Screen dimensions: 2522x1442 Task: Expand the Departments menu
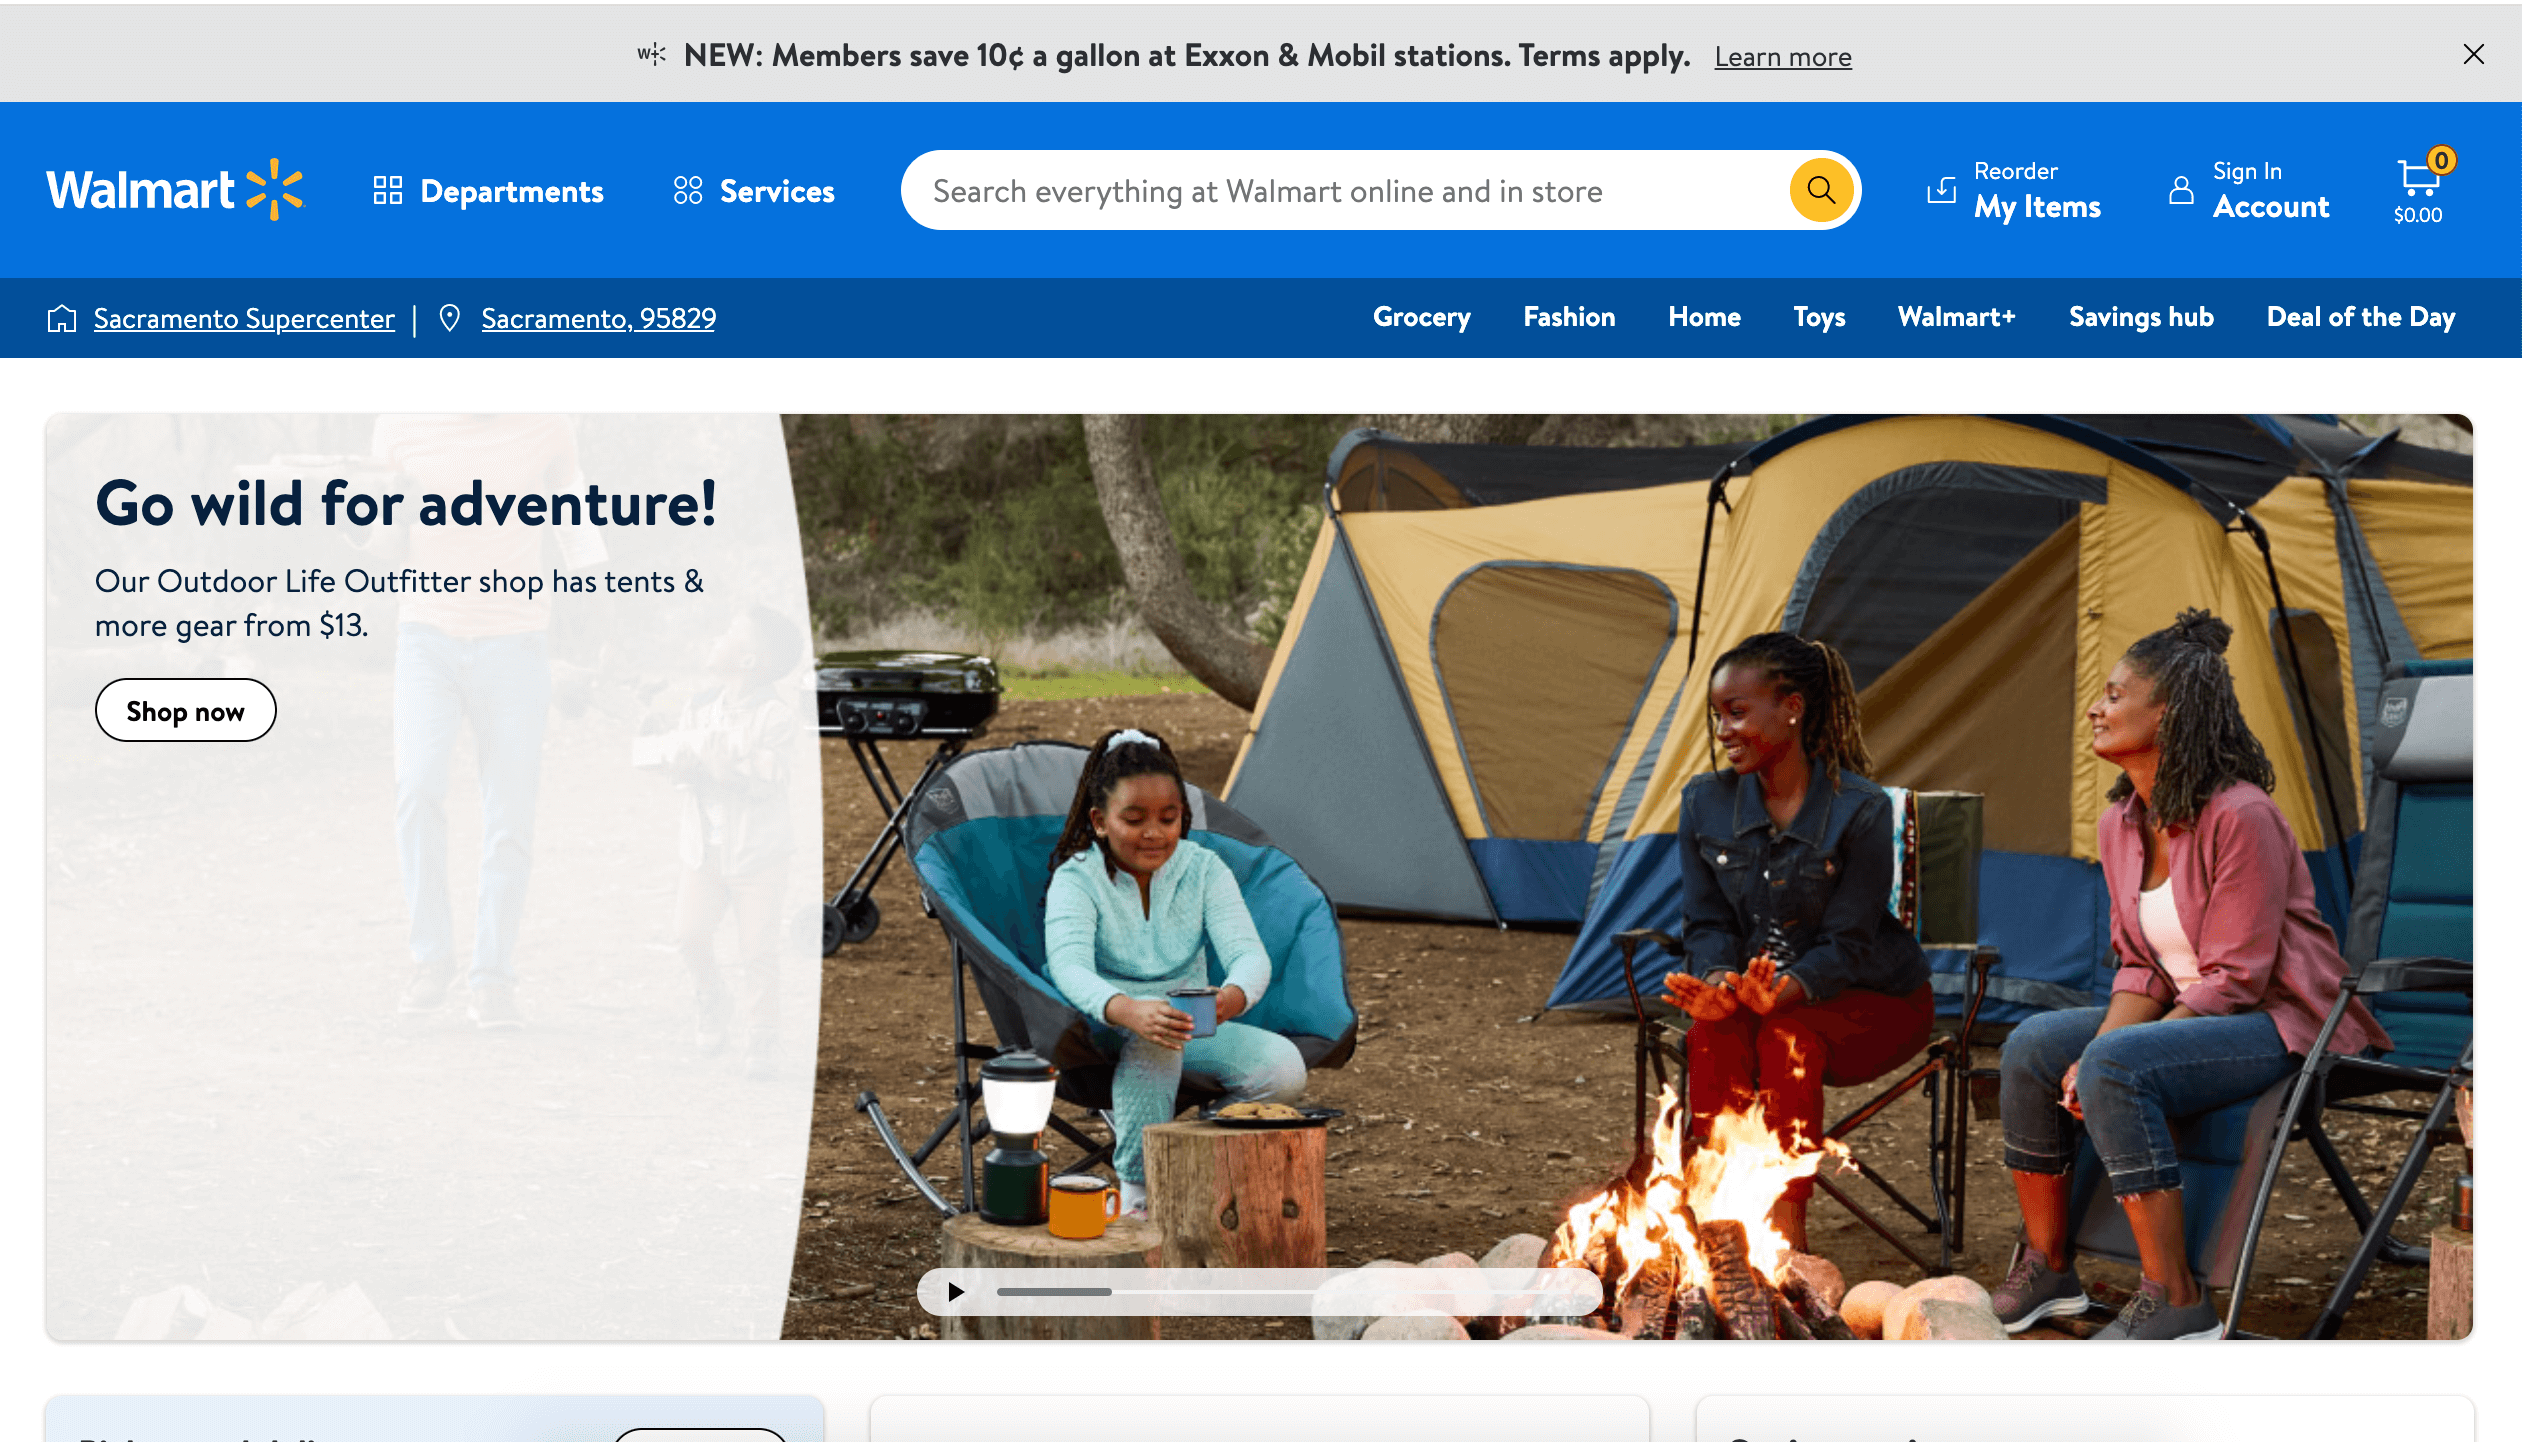488,191
